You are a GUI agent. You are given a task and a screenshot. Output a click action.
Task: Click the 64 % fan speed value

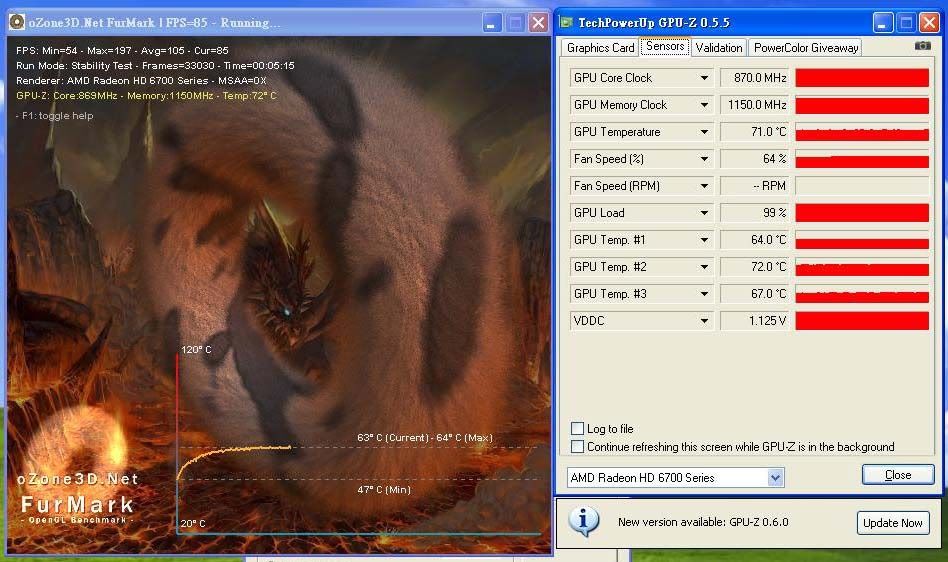pos(755,159)
